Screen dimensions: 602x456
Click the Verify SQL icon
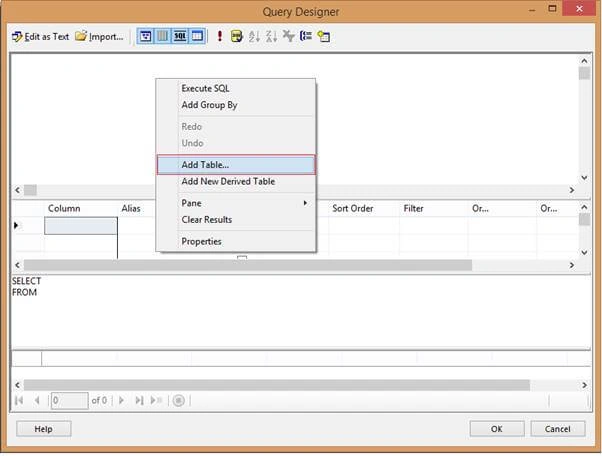(x=236, y=36)
